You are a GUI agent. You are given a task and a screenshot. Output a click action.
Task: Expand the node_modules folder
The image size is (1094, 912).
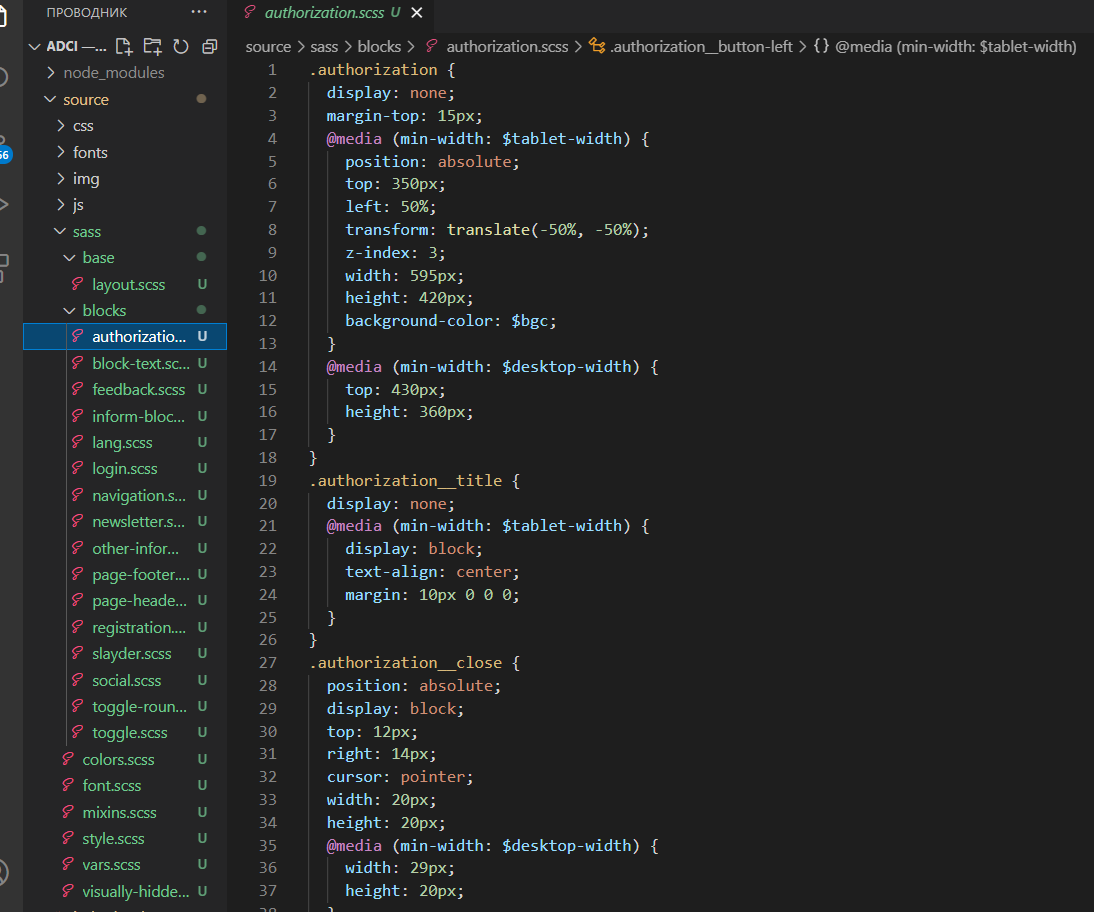click(x=113, y=73)
